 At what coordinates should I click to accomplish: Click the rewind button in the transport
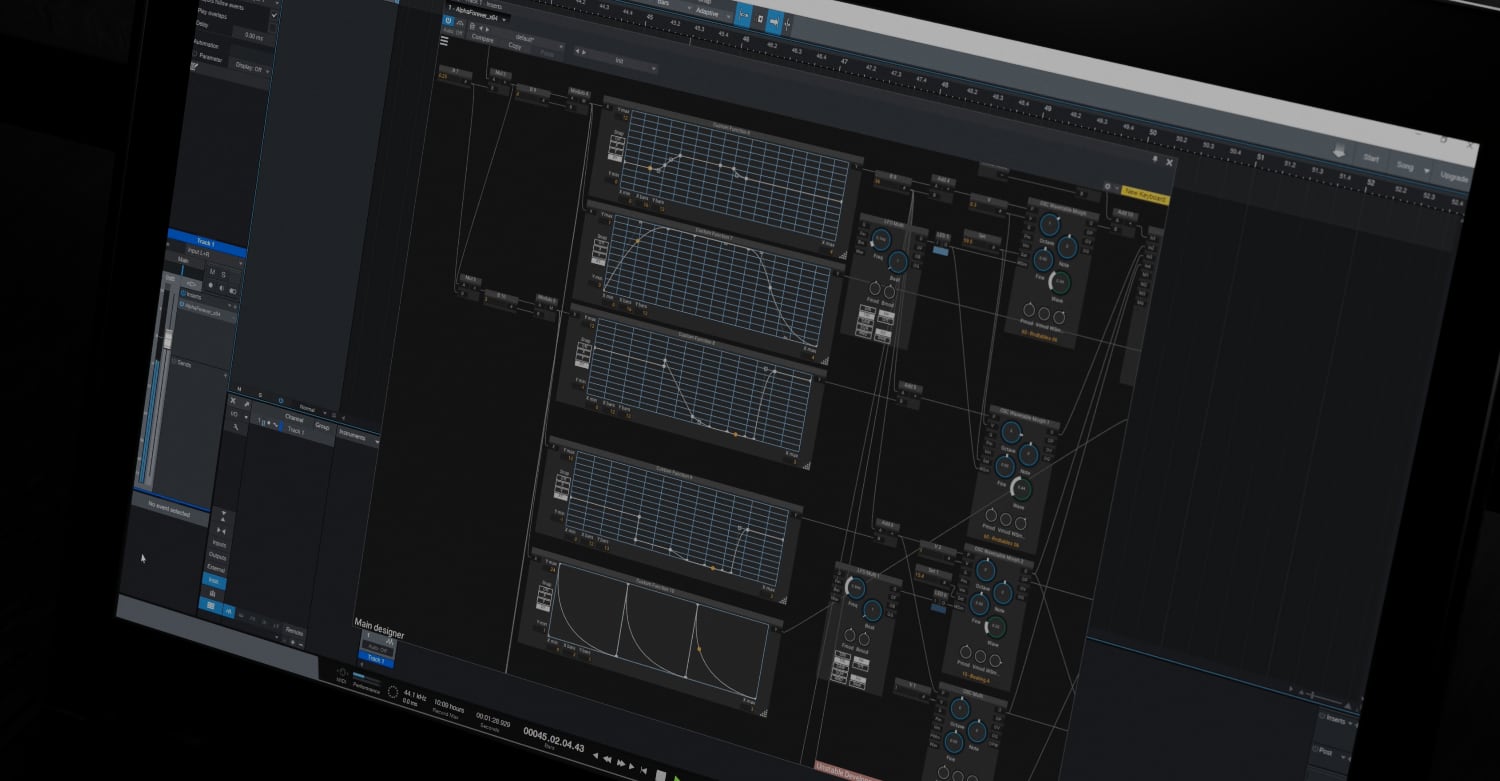[x=607, y=758]
